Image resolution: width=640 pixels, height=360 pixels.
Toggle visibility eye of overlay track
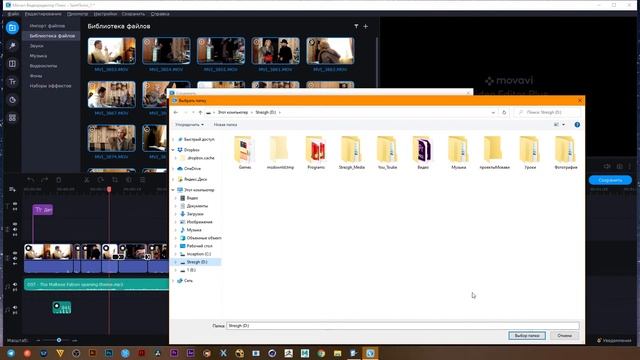(x=15, y=224)
